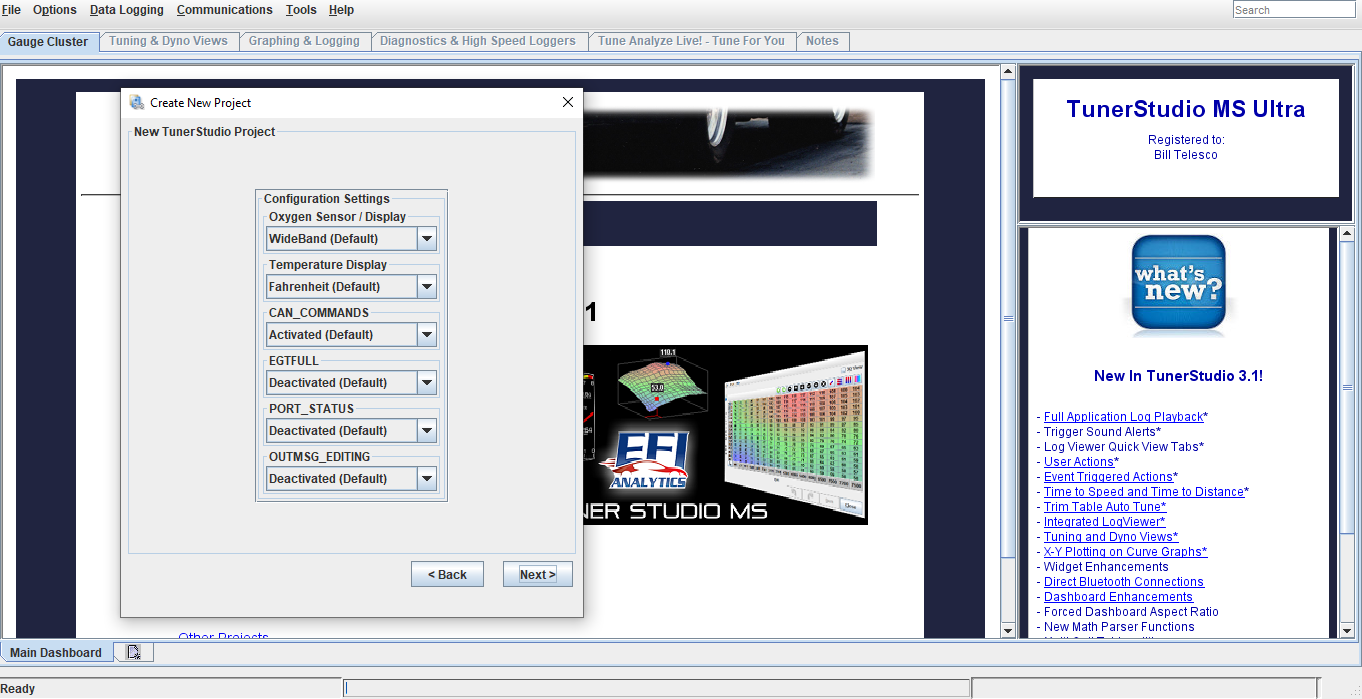This screenshot has width=1362, height=699.
Task: Open the Data Logging menu
Action: pos(127,10)
